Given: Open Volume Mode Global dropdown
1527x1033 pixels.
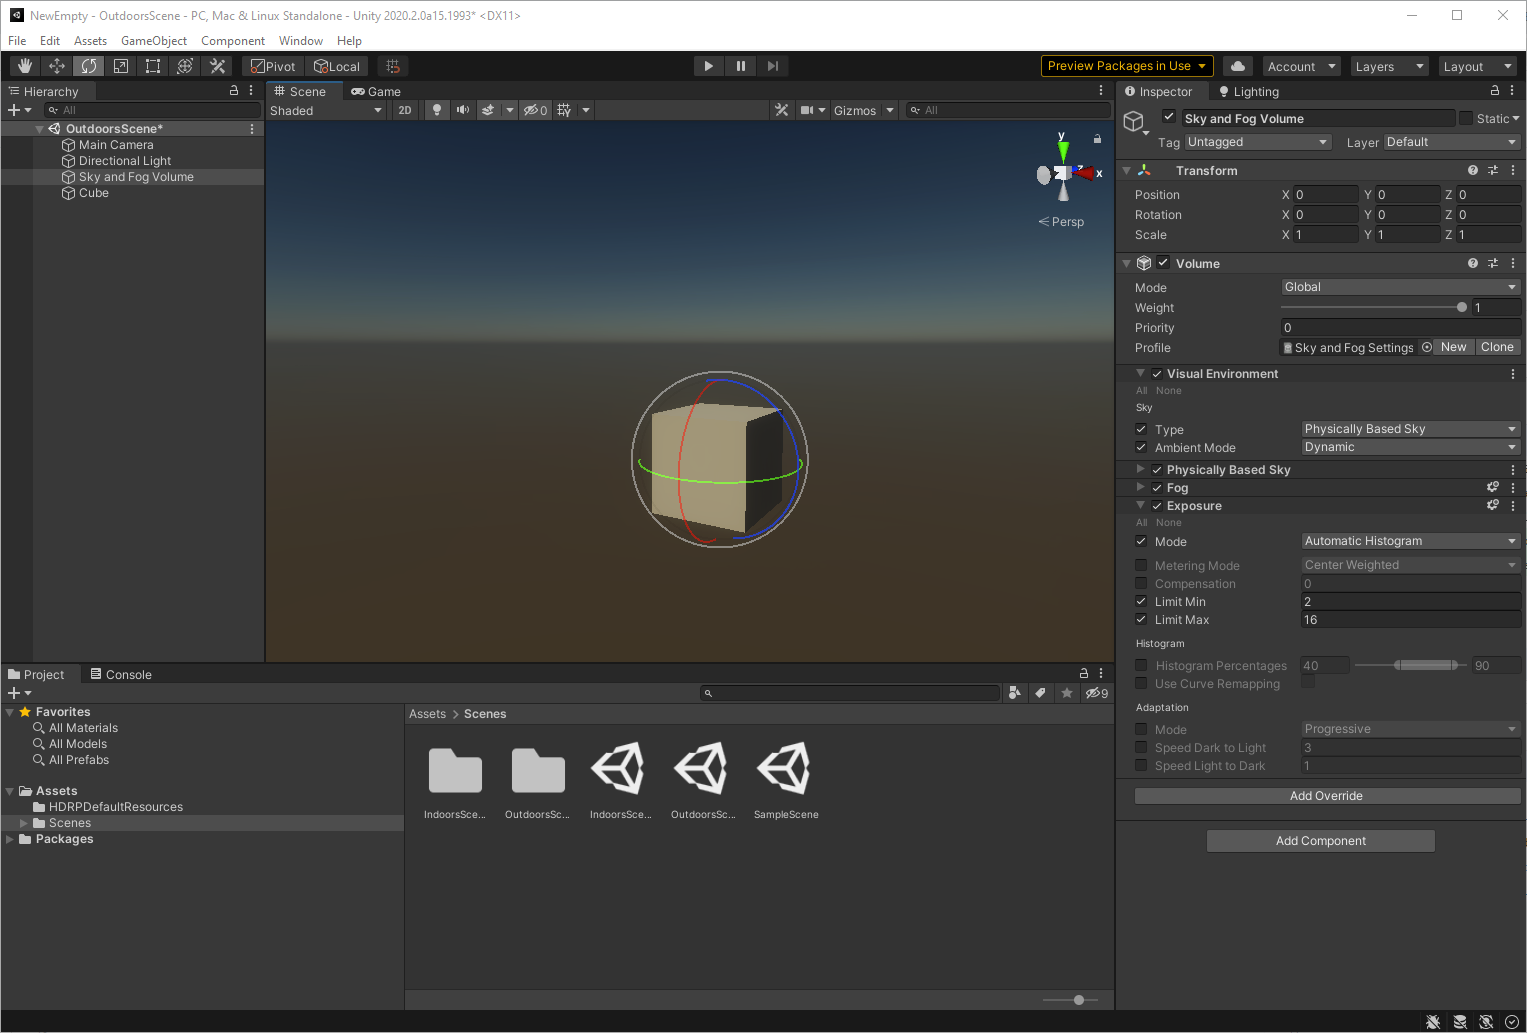Looking at the screenshot, I should [x=1401, y=287].
